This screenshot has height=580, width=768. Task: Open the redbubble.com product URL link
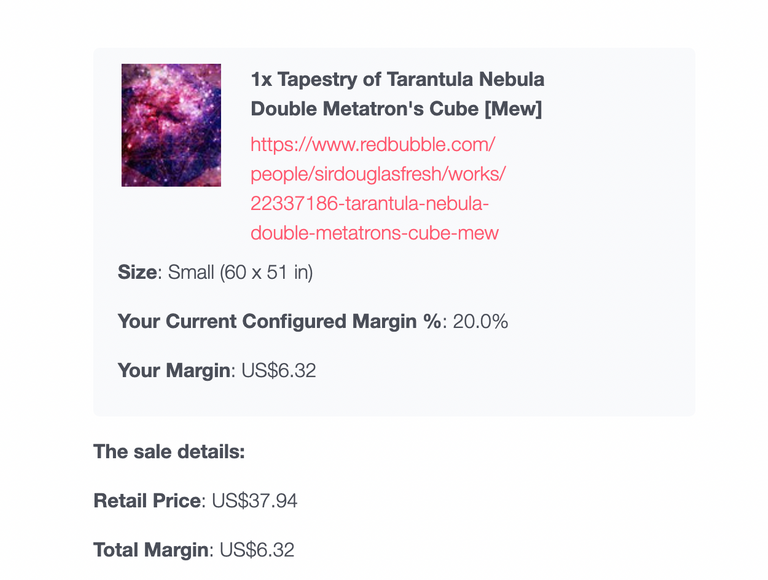(378, 189)
